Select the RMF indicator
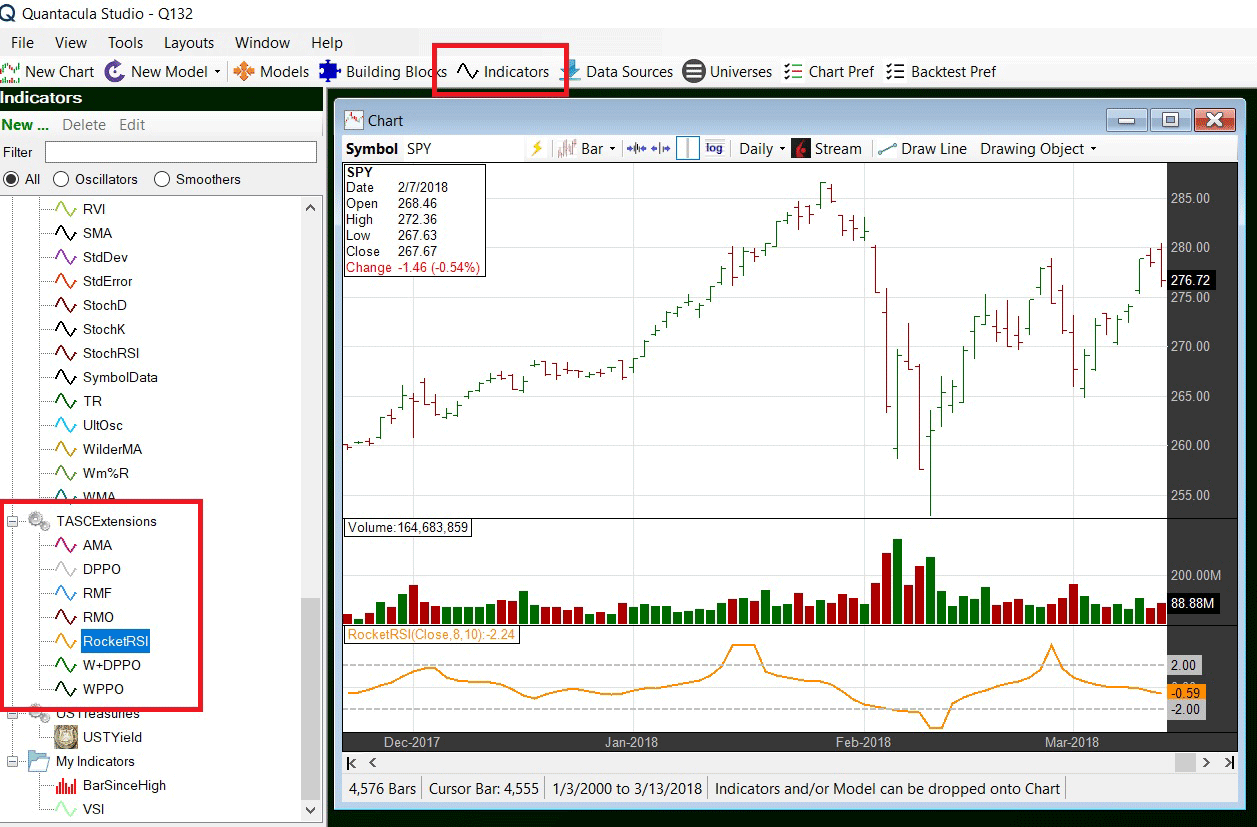This screenshot has width=1257, height=827. (x=97, y=593)
